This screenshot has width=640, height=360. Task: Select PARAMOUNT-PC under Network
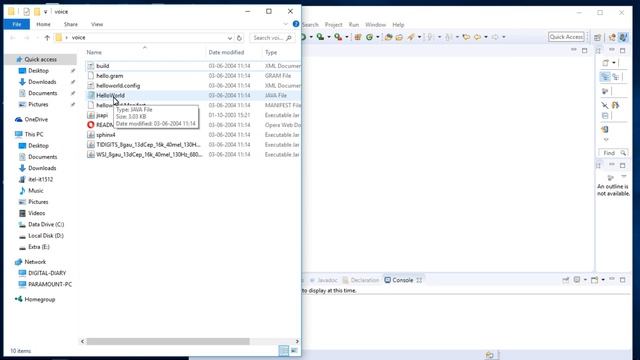pos(50,284)
